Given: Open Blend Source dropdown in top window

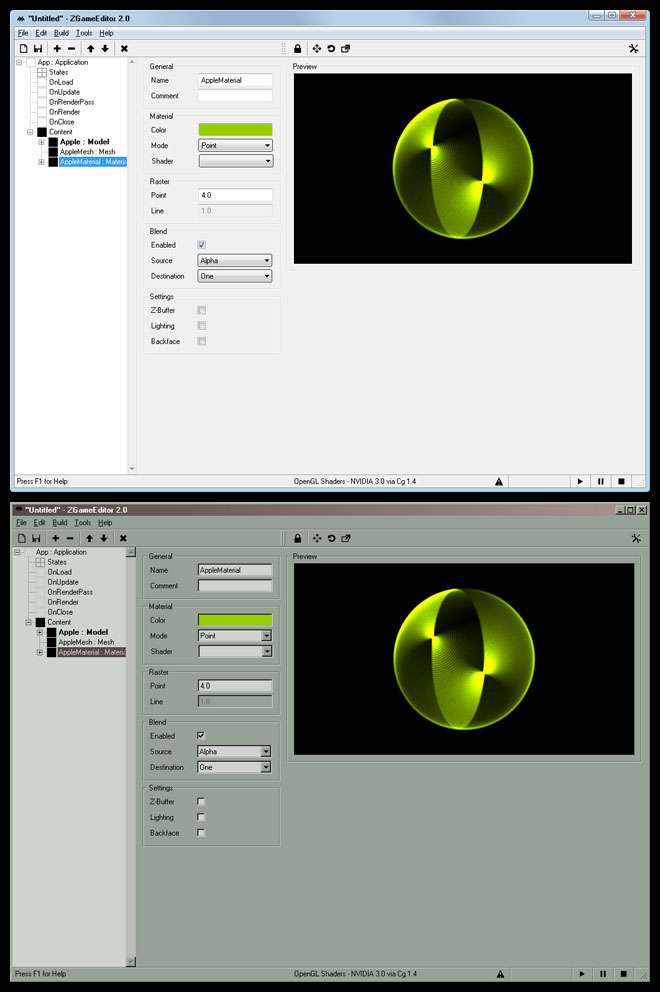Looking at the screenshot, I should (235, 261).
